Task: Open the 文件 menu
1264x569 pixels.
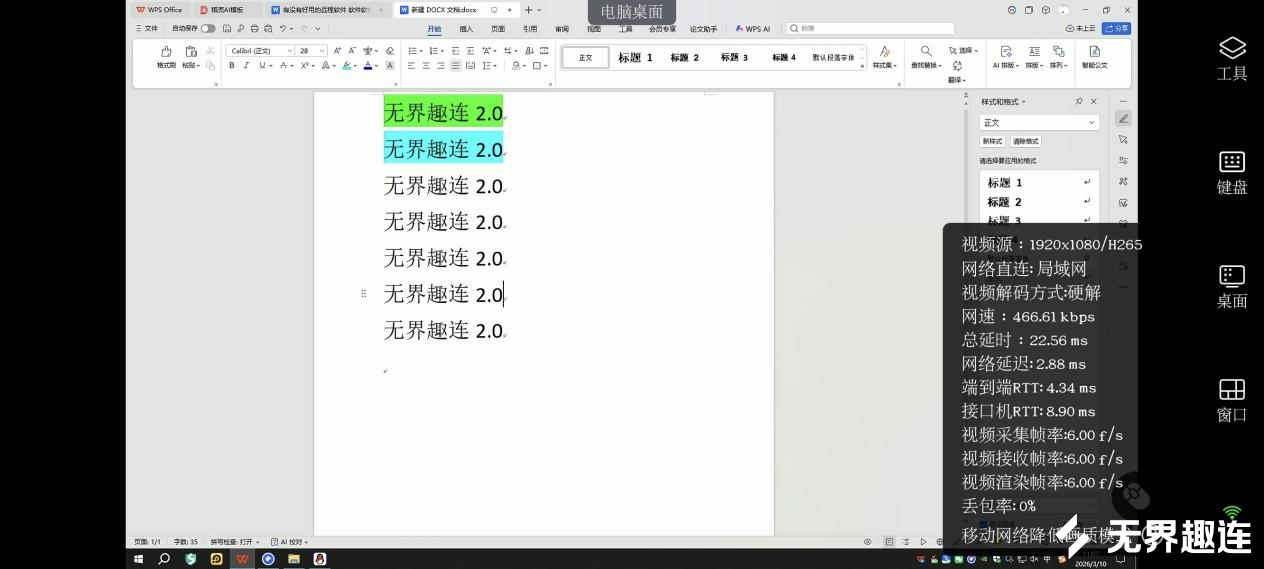Action: (146, 28)
